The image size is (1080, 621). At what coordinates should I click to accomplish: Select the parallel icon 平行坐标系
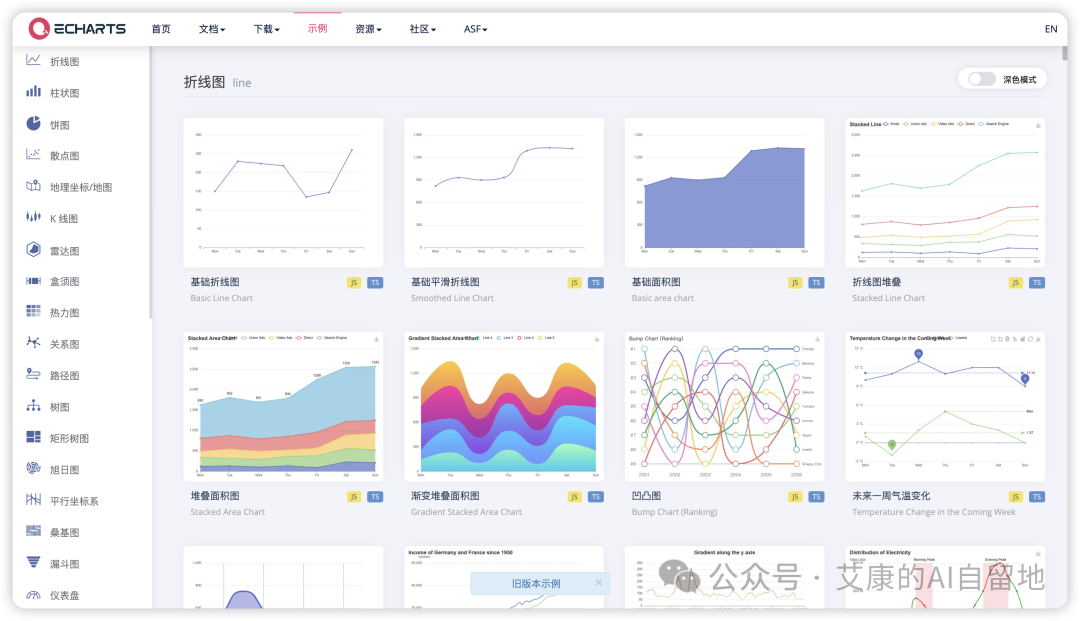[33, 500]
